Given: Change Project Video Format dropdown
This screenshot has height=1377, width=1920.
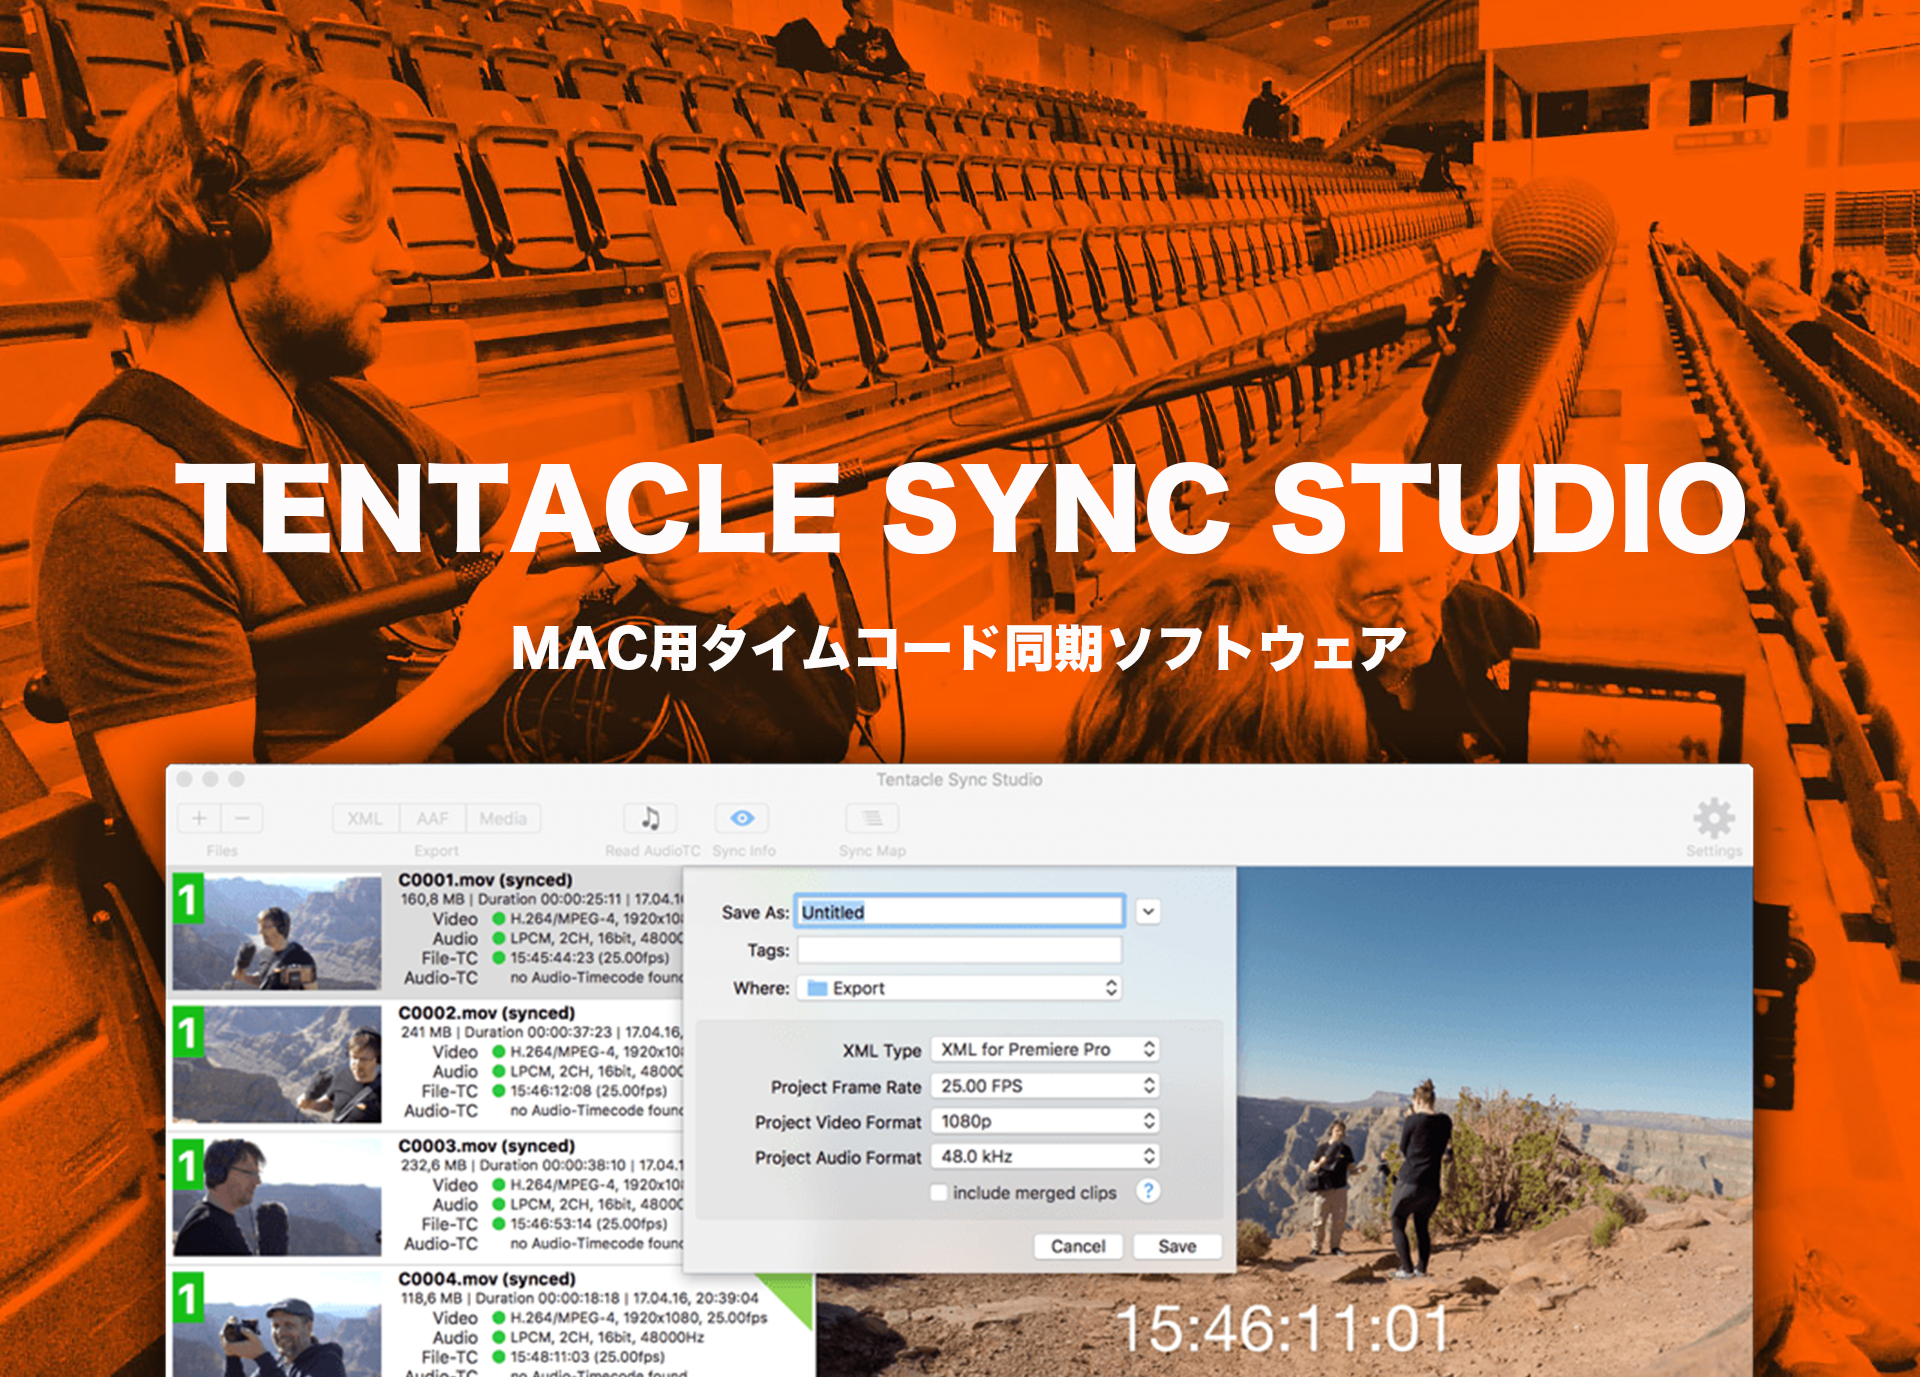Looking at the screenshot, I should [1045, 1121].
